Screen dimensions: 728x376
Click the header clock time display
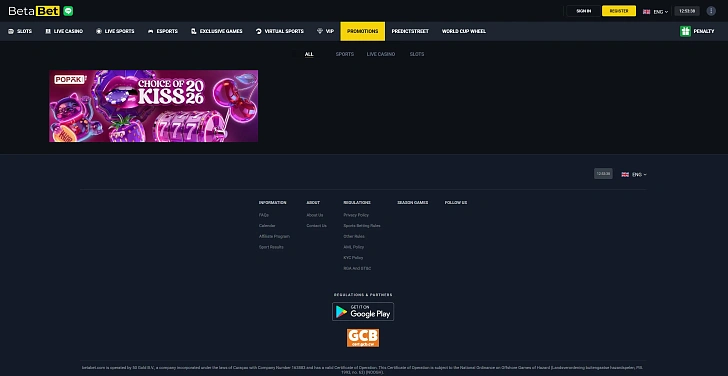click(687, 11)
